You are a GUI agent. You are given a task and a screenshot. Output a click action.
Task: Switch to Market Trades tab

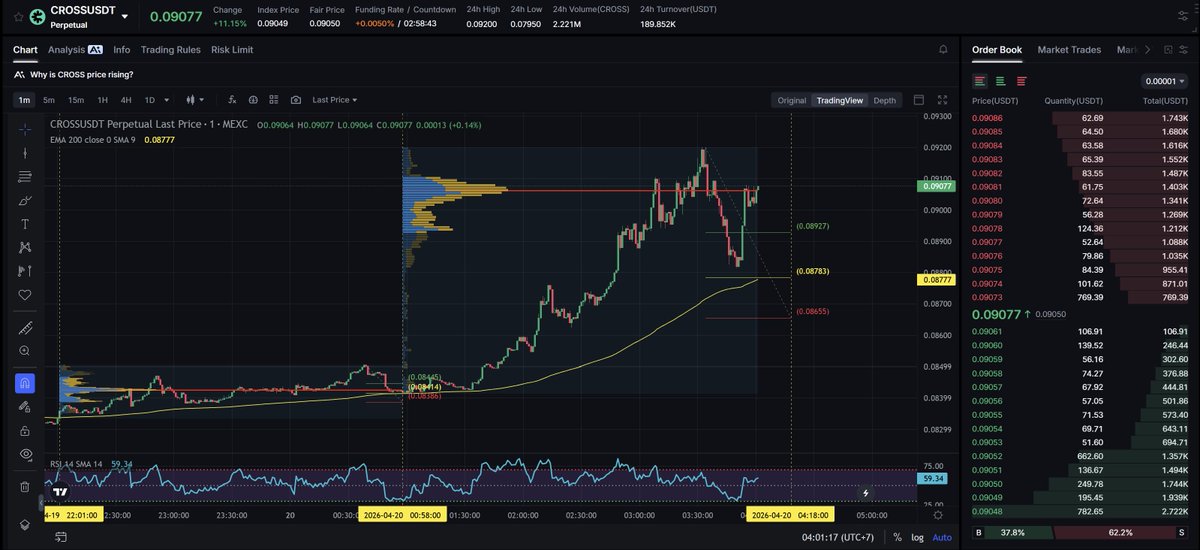pos(1069,49)
